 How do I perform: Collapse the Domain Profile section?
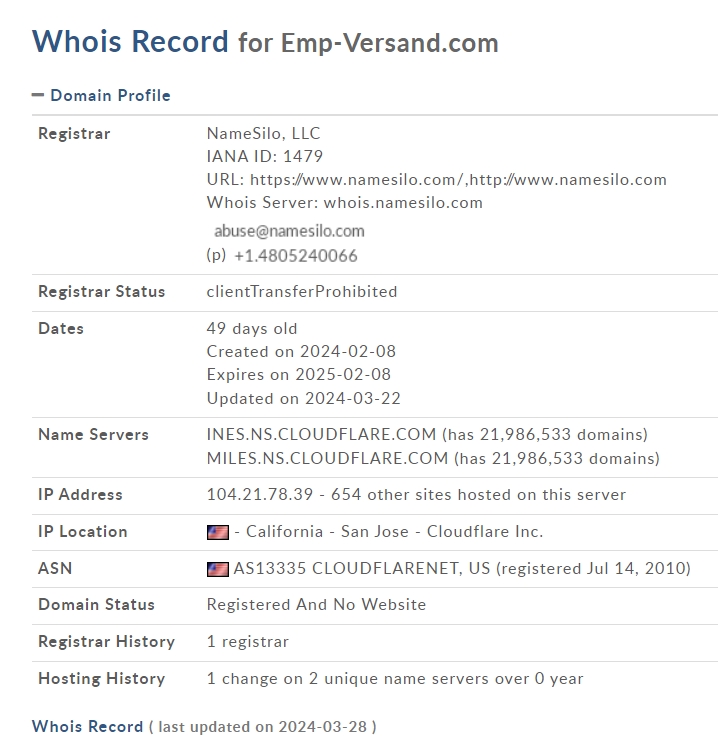click(38, 95)
